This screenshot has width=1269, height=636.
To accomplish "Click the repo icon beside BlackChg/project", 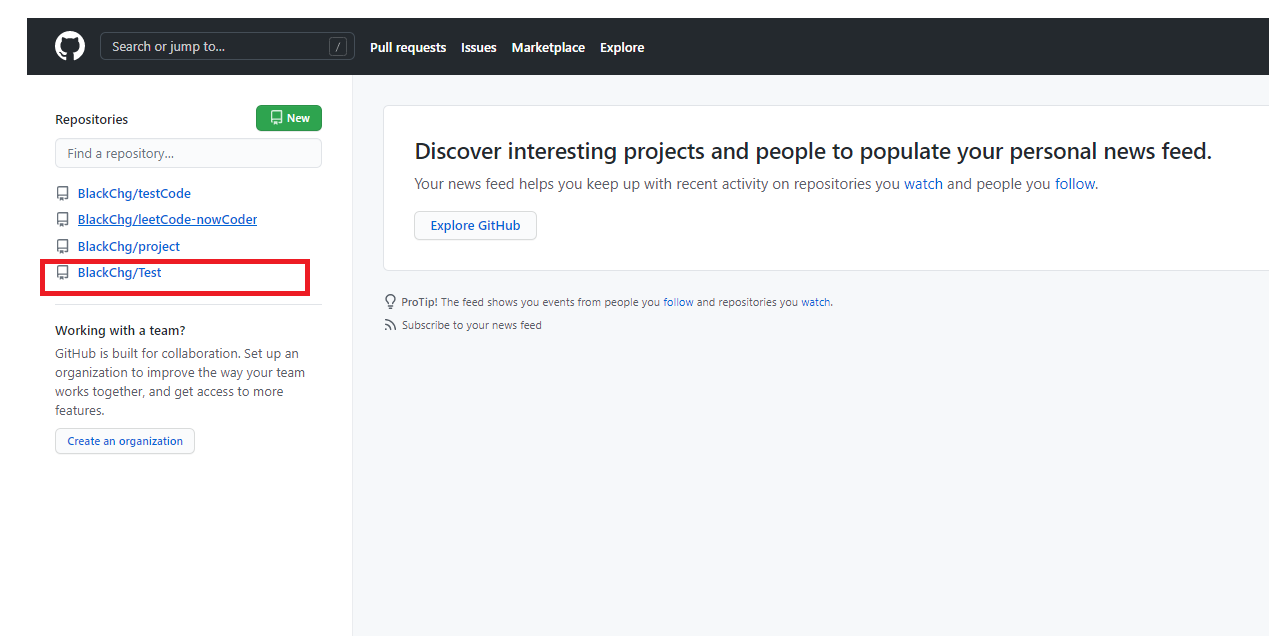I will click(x=63, y=246).
